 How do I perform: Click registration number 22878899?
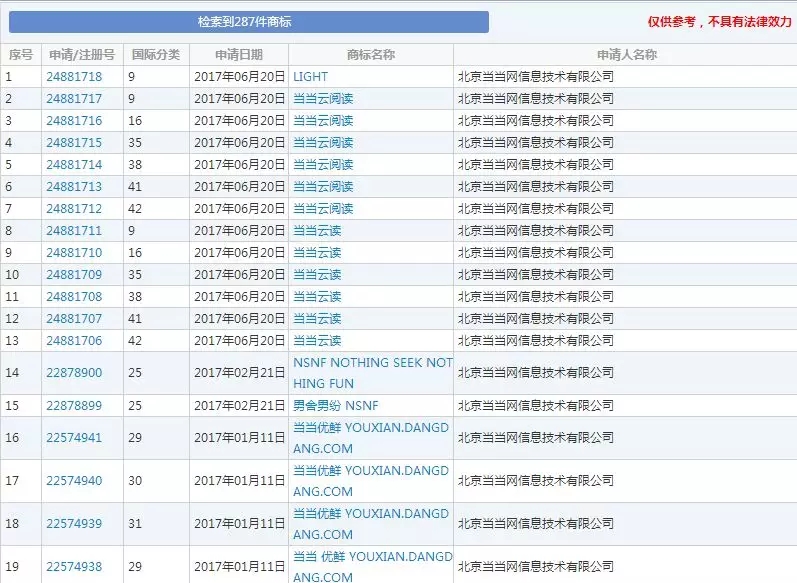coord(74,405)
